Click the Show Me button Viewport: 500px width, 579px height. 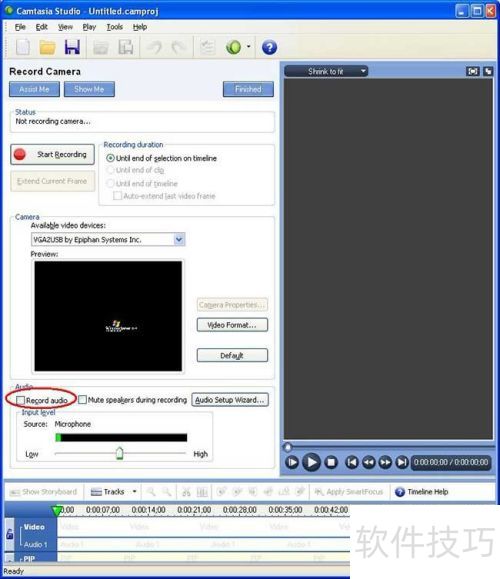tap(89, 89)
